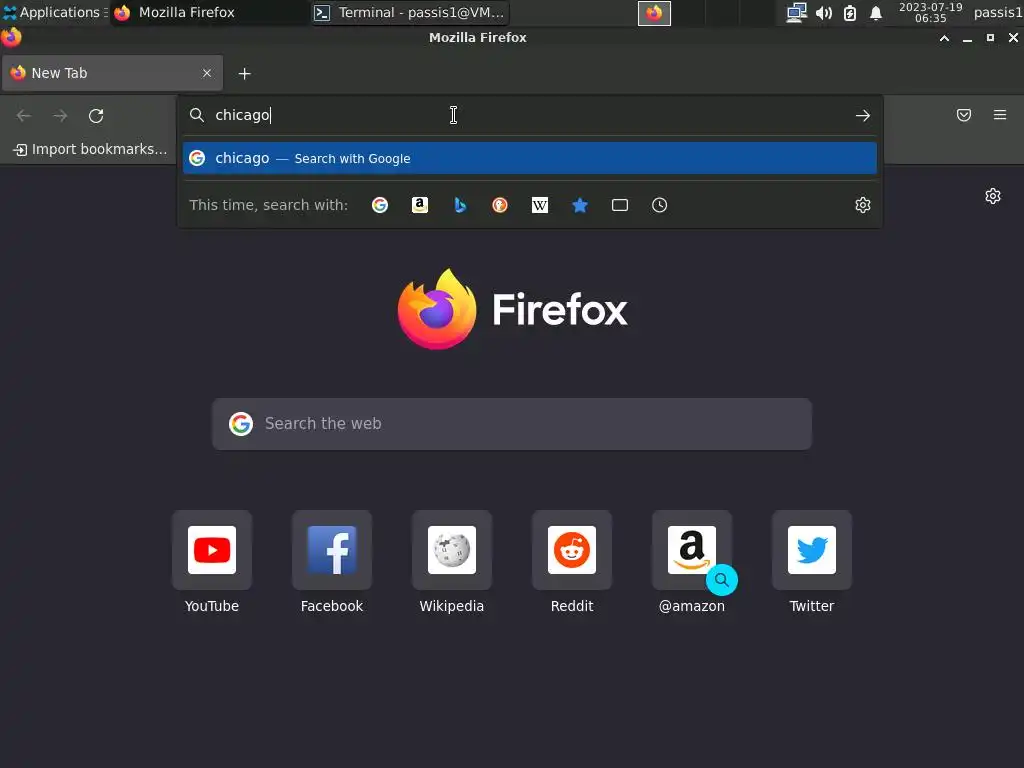1024x768 pixels.
Task: Search with Google one-off icon
Action: click(x=379, y=205)
